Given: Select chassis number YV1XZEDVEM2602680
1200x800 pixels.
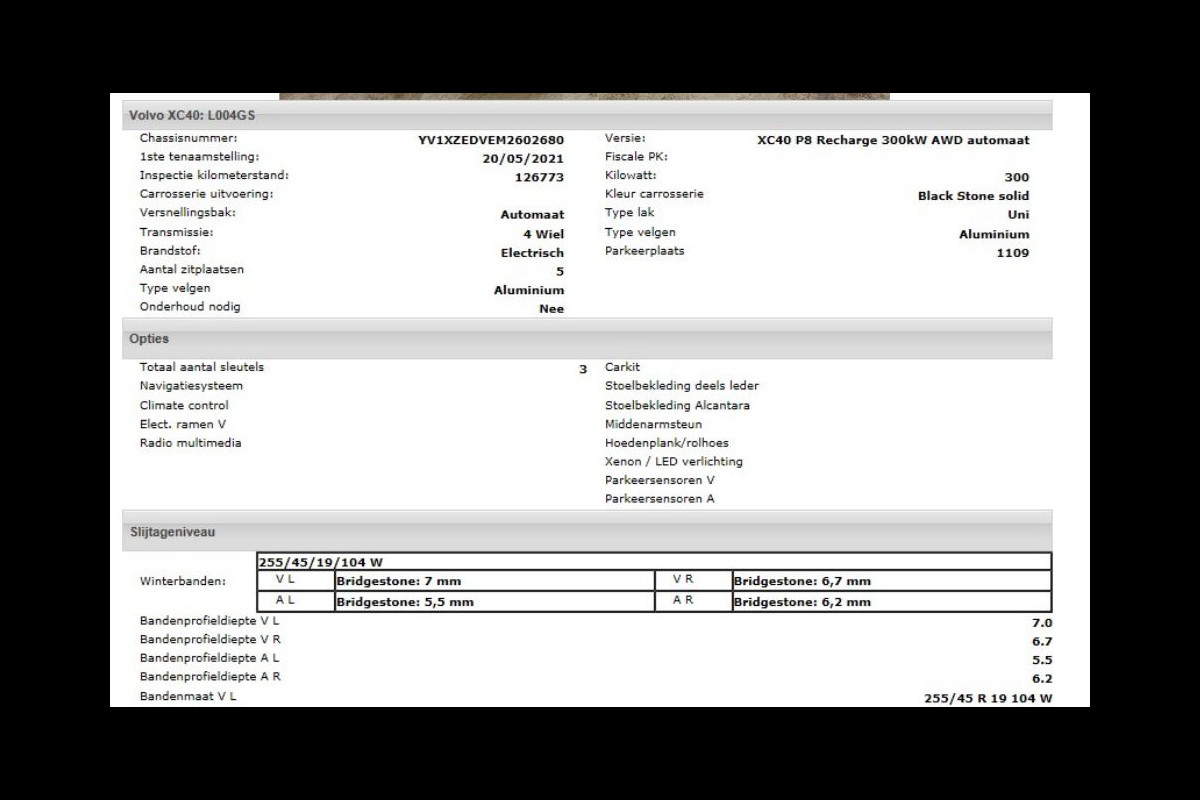Looking at the screenshot, I should click(490, 141).
